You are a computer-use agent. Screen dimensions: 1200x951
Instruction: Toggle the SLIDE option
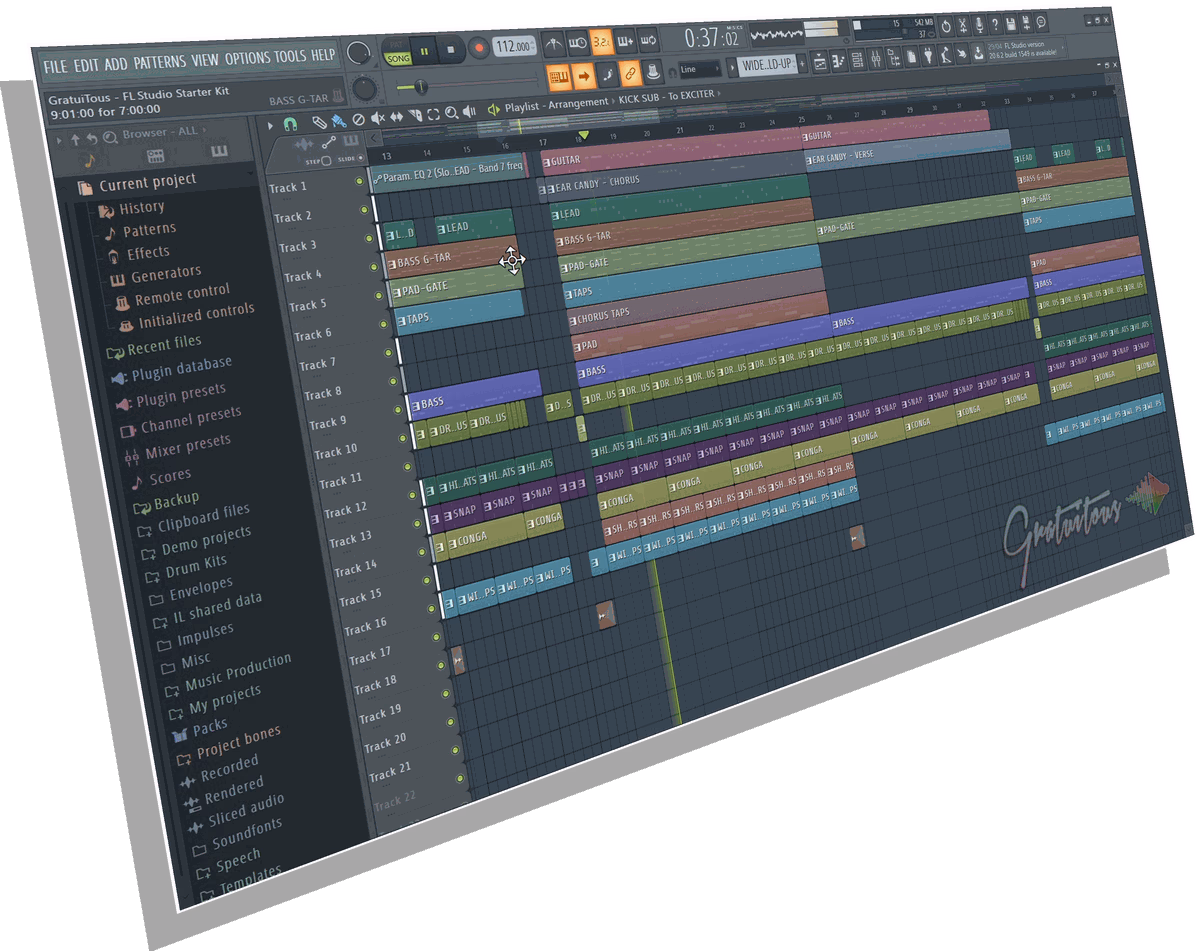pyautogui.click(x=360, y=158)
